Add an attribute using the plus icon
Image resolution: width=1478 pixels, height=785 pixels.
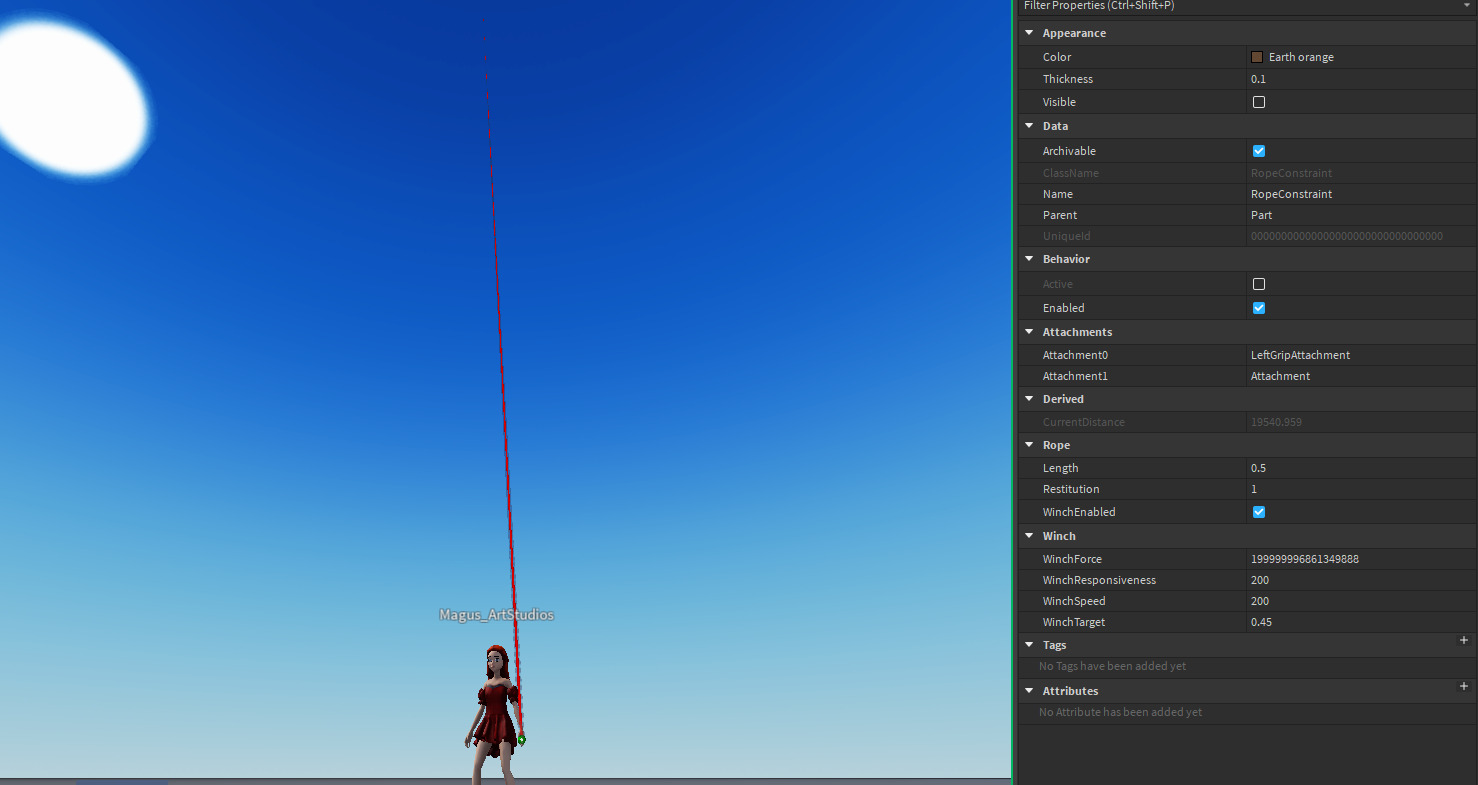1463,687
